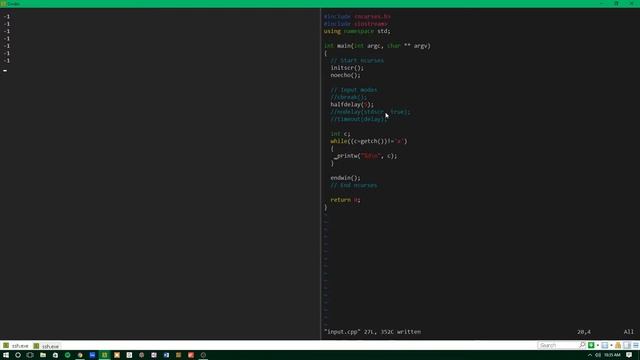Image resolution: width=640 pixels, height=360 pixels.
Task: Open File Explorer from the taskbar
Action: [43, 355]
